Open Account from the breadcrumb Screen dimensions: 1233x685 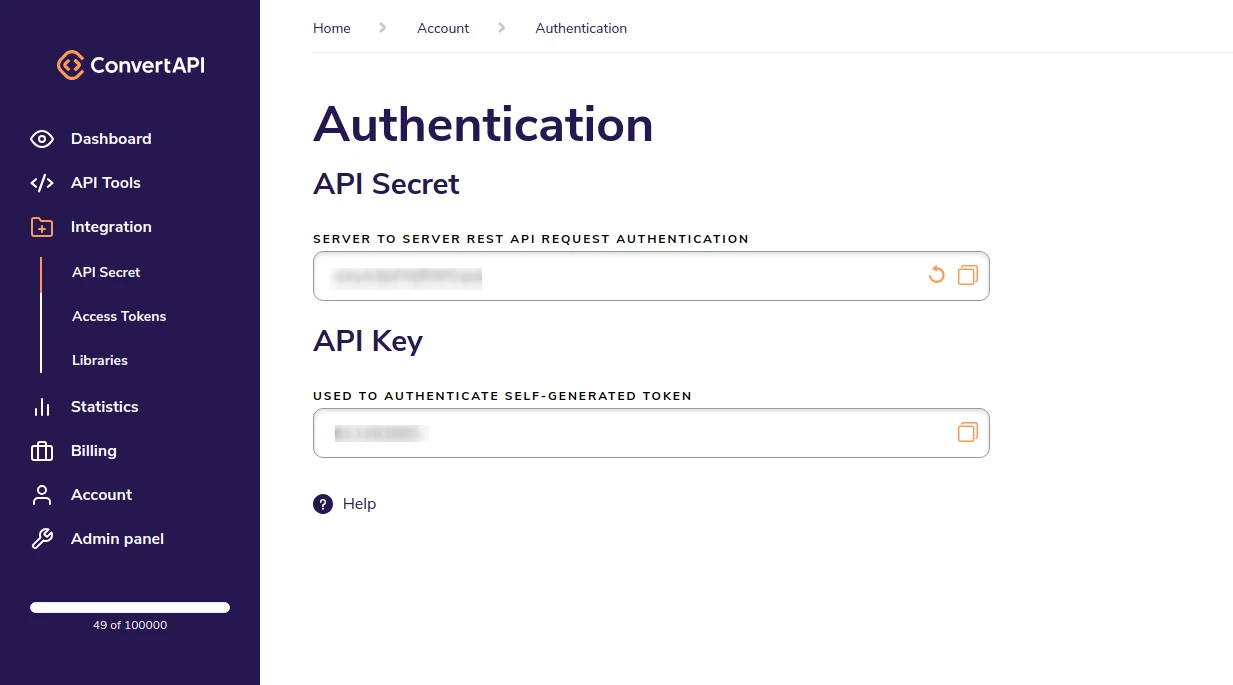click(443, 28)
